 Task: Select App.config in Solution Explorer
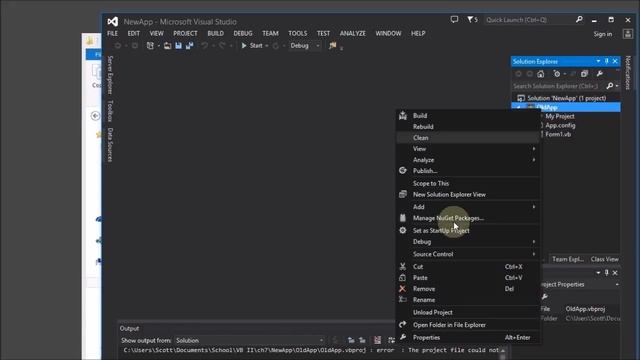coord(560,125)
